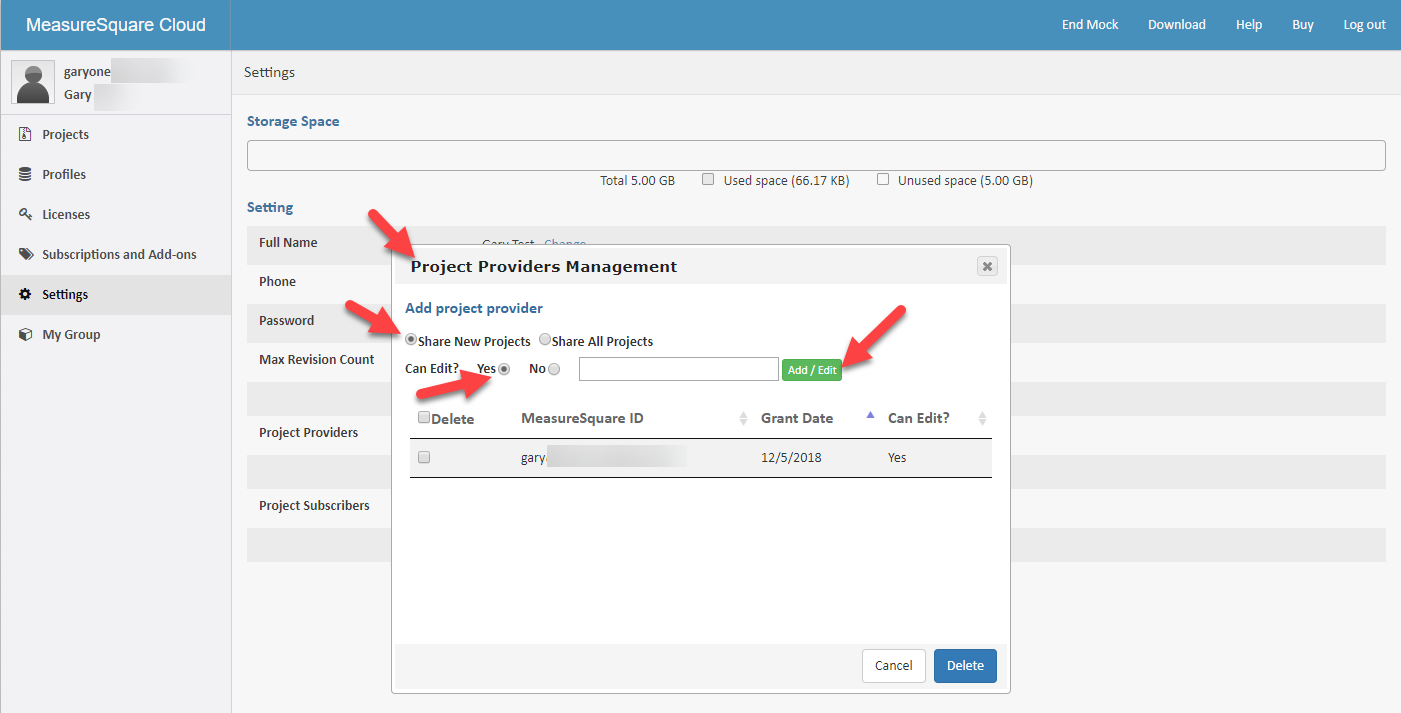Set Can Edit to No
1401x713 pixels.
554,369
